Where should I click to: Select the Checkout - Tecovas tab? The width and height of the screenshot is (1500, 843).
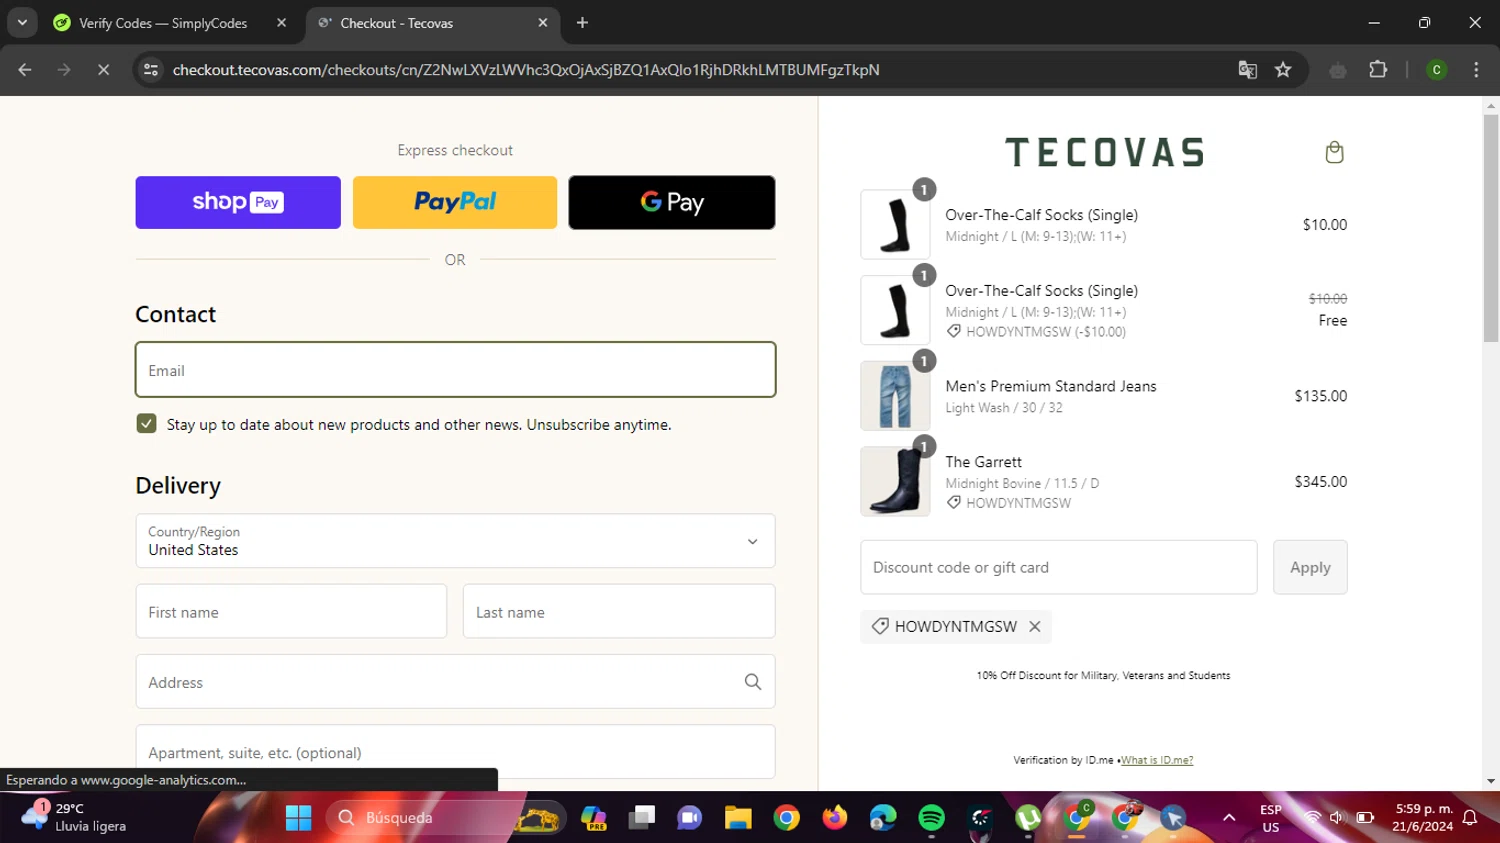pyautogui.click(x=432, y=22)
